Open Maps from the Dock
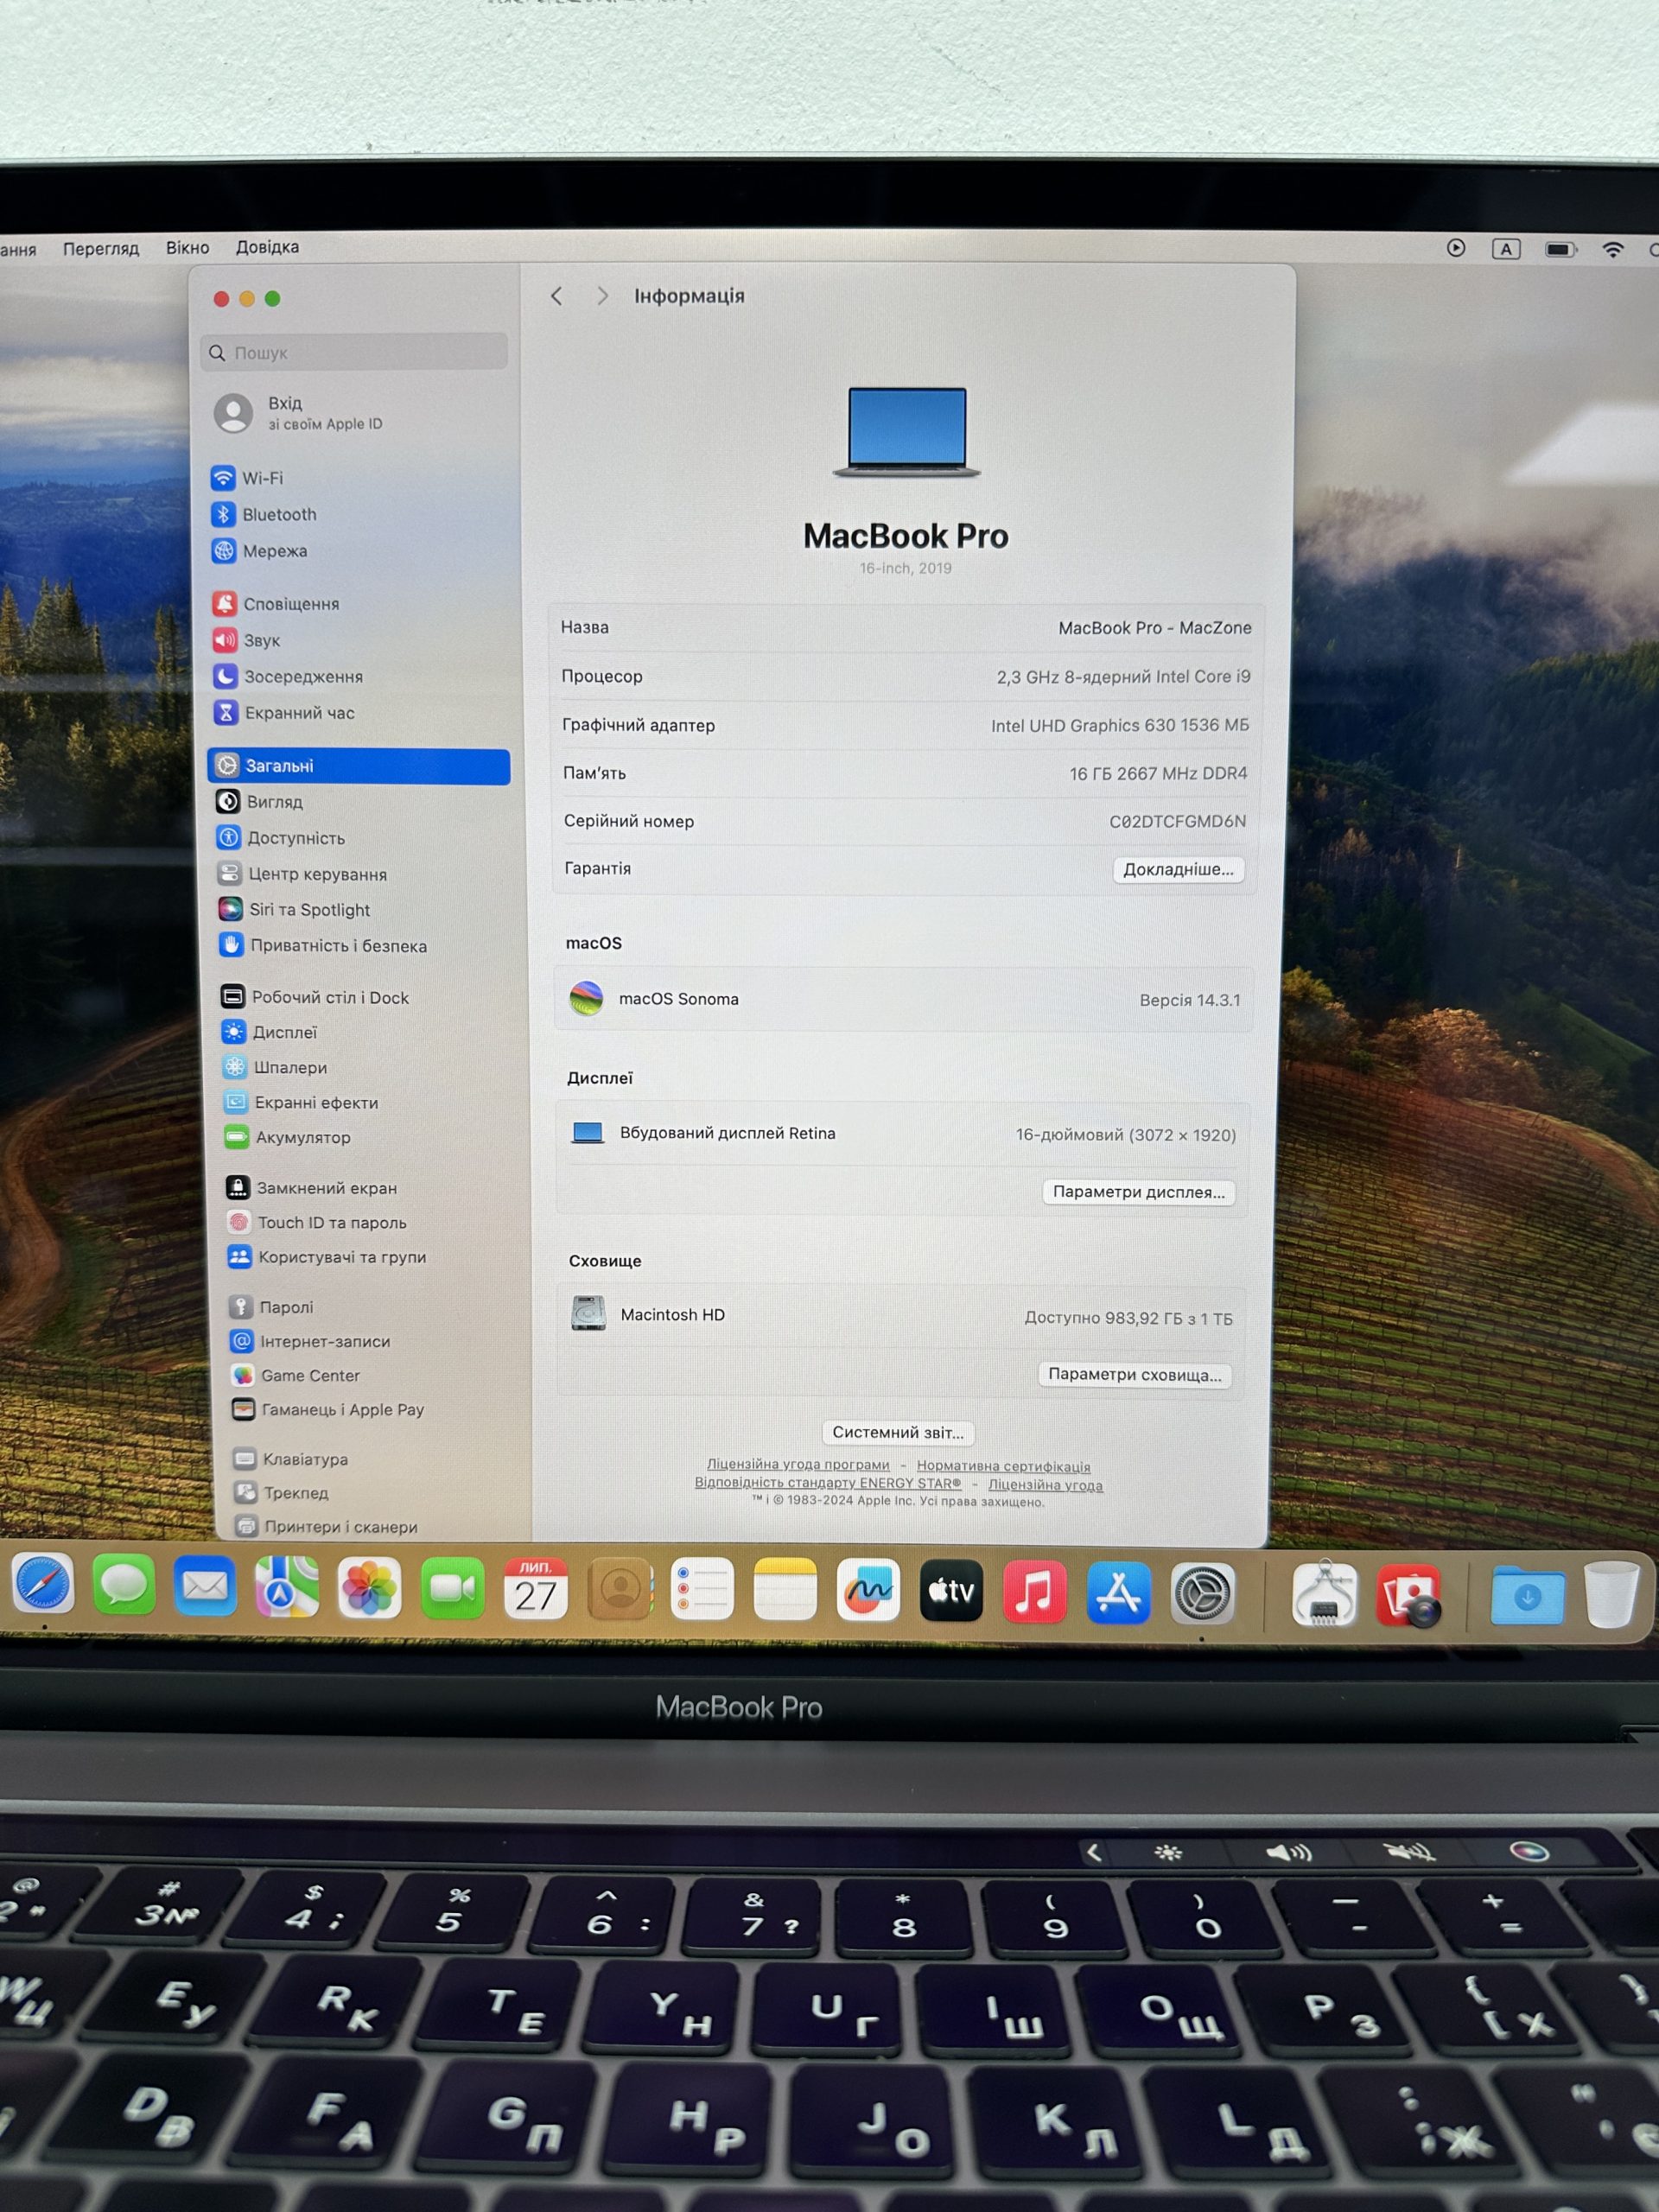The image size is (1659, 2212). coord(287,1587)
